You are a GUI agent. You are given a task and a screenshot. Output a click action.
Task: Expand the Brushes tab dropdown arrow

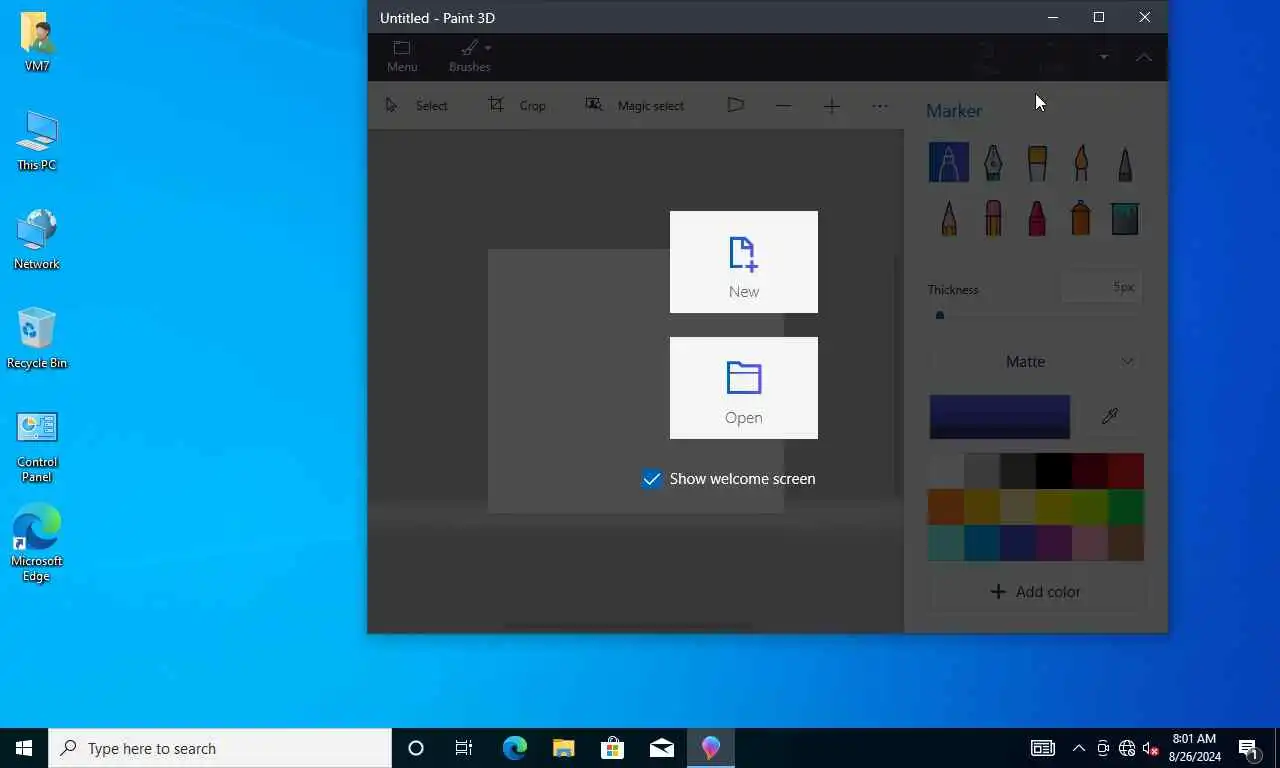[488, 48]
